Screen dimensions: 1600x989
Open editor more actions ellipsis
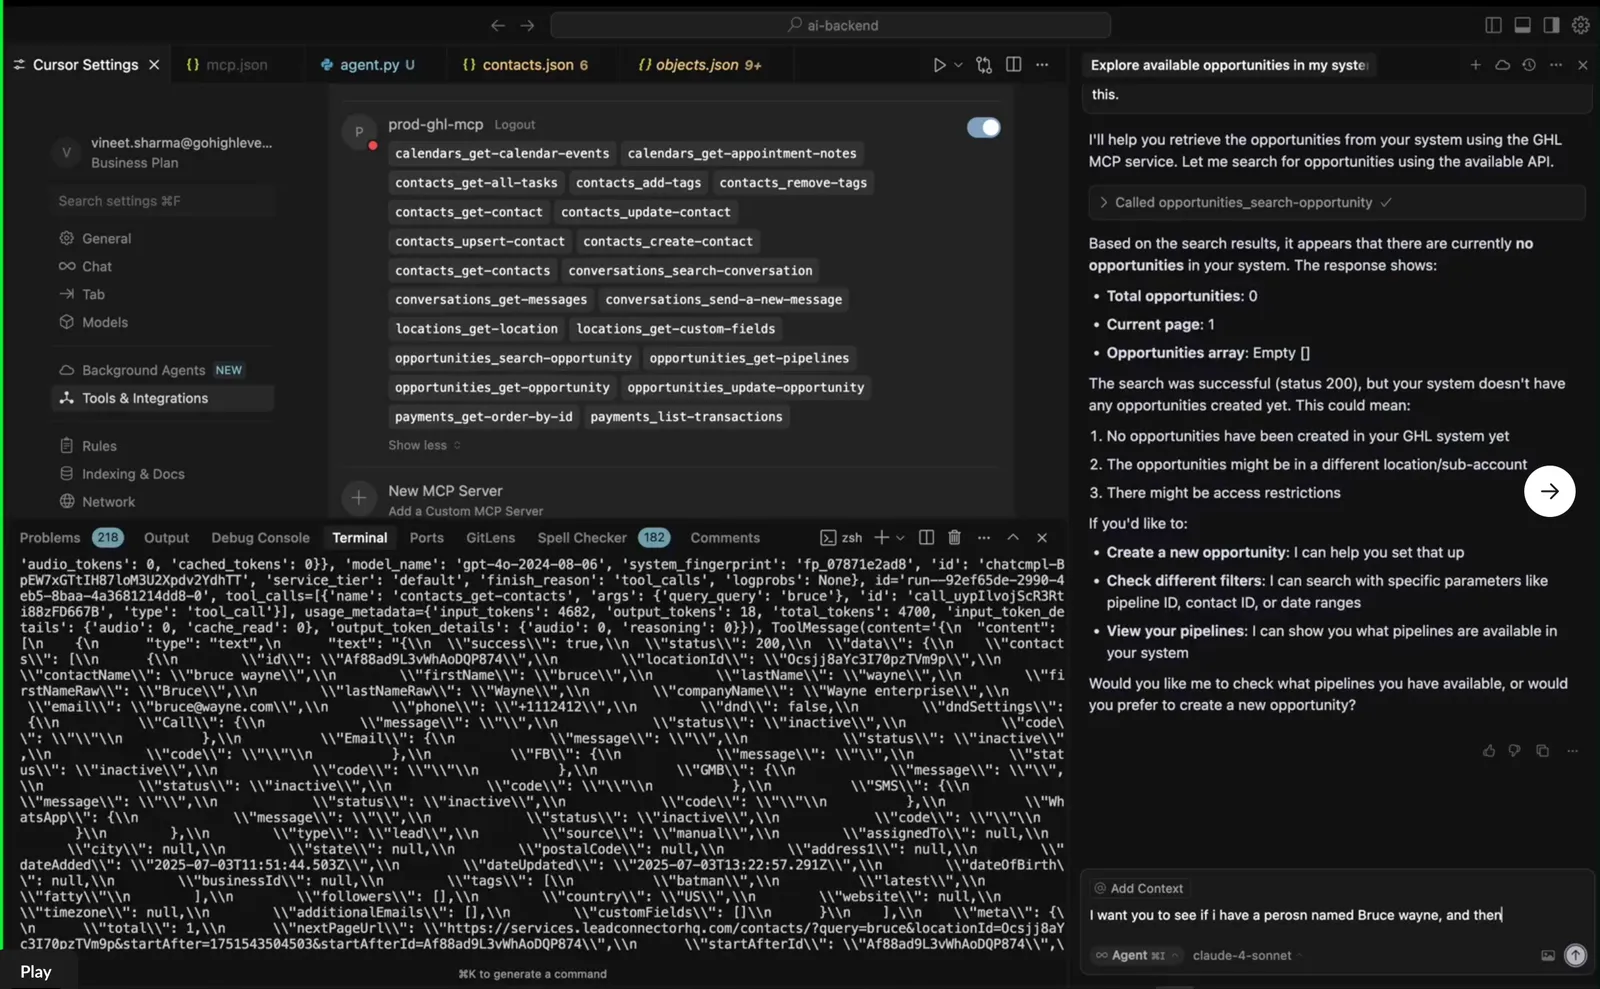pos(1042,65)
